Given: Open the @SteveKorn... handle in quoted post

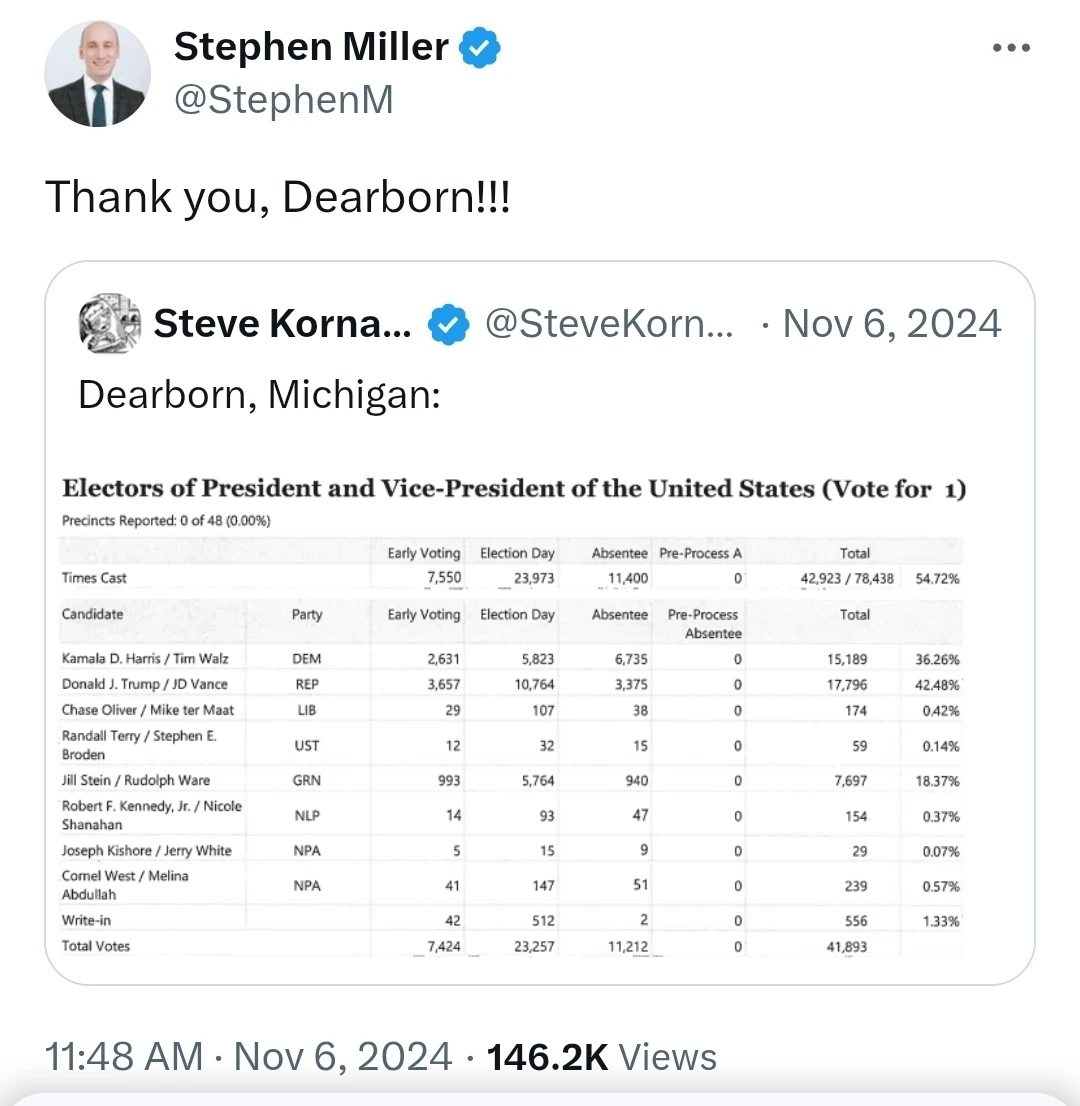Looking at the screenshot, I should pos(608,324).
